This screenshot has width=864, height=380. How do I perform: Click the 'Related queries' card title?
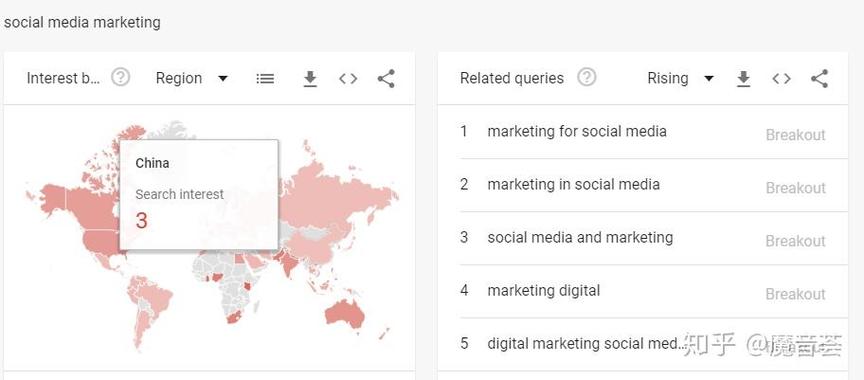(512, 78)
